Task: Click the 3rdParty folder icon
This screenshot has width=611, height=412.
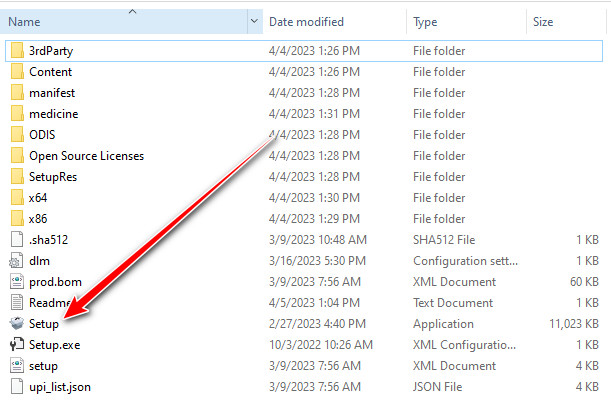Action: pos(16,51)
